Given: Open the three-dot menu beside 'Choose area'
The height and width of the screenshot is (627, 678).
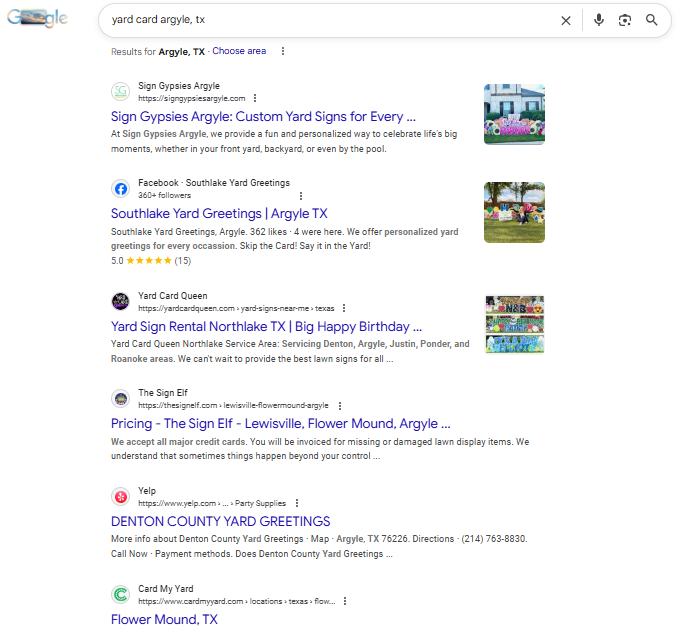Looking at the screenshot, I should tap(283, 51).
